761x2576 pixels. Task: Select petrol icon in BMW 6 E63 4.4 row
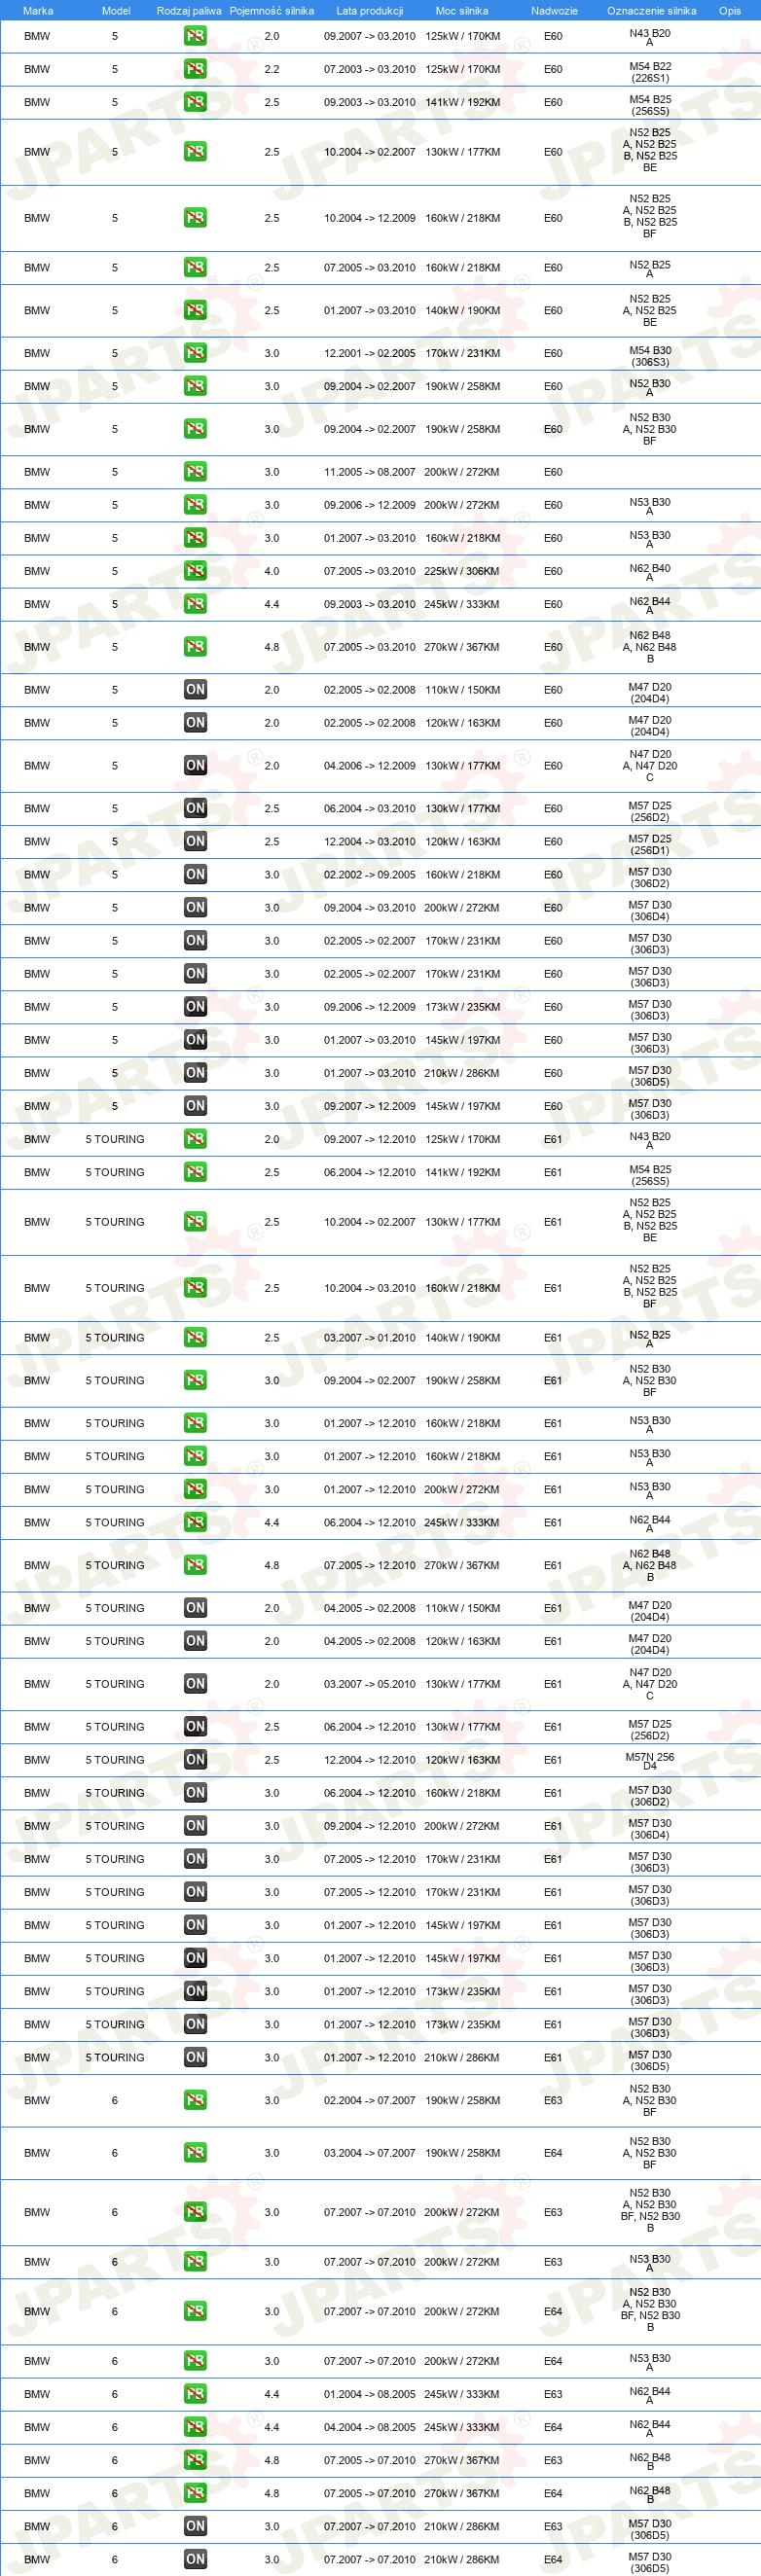[x=195, y=2395]
